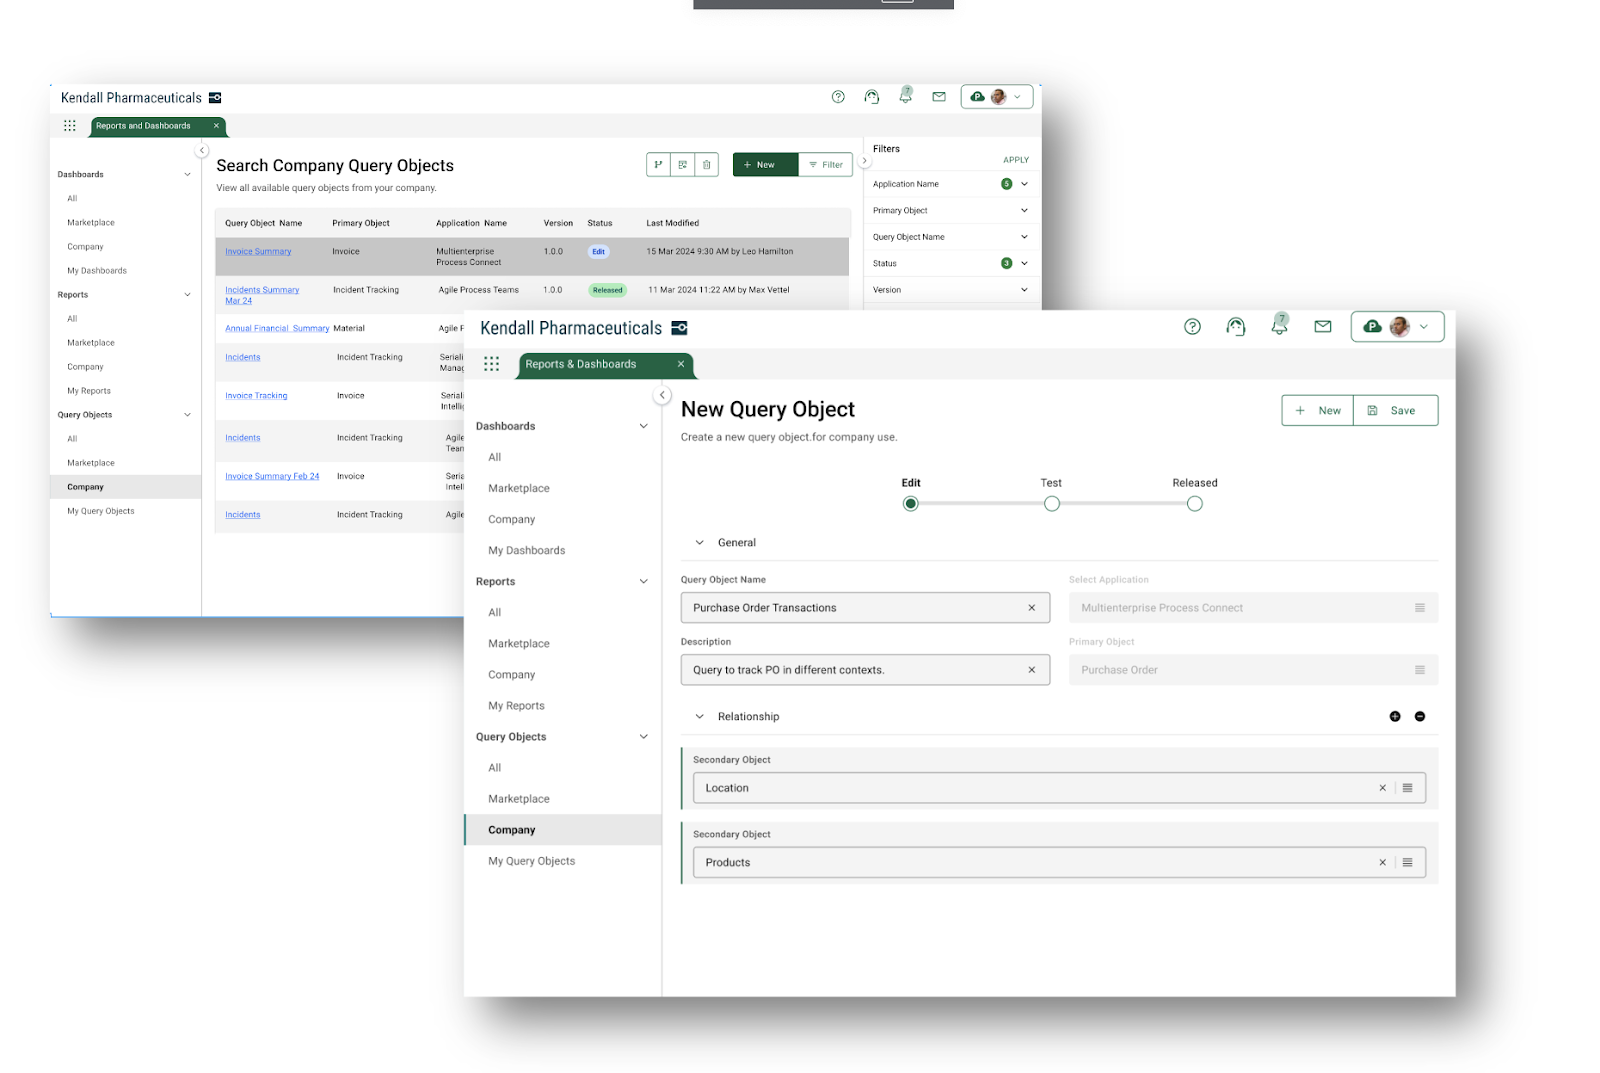Viewport: 1600px width, 1073px height.
Task: Expand Query Object Name filter
Action: coord(1024,237)
